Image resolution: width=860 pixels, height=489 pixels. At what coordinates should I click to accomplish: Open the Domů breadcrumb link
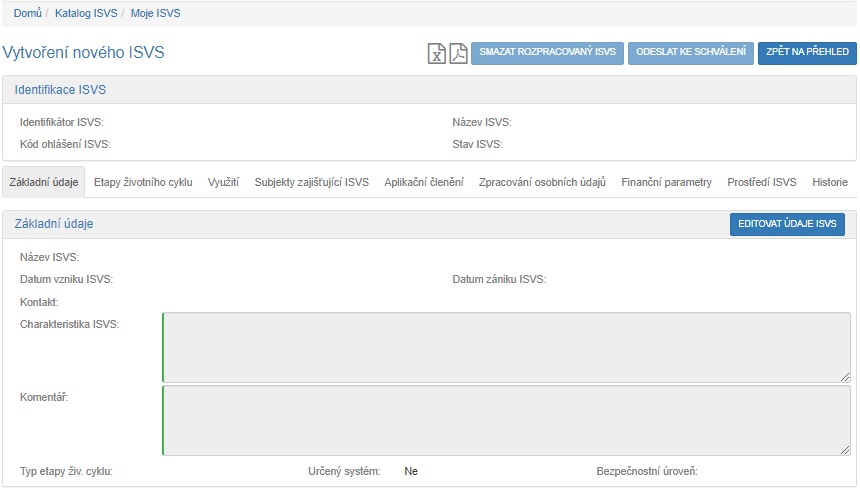[27, 13]
